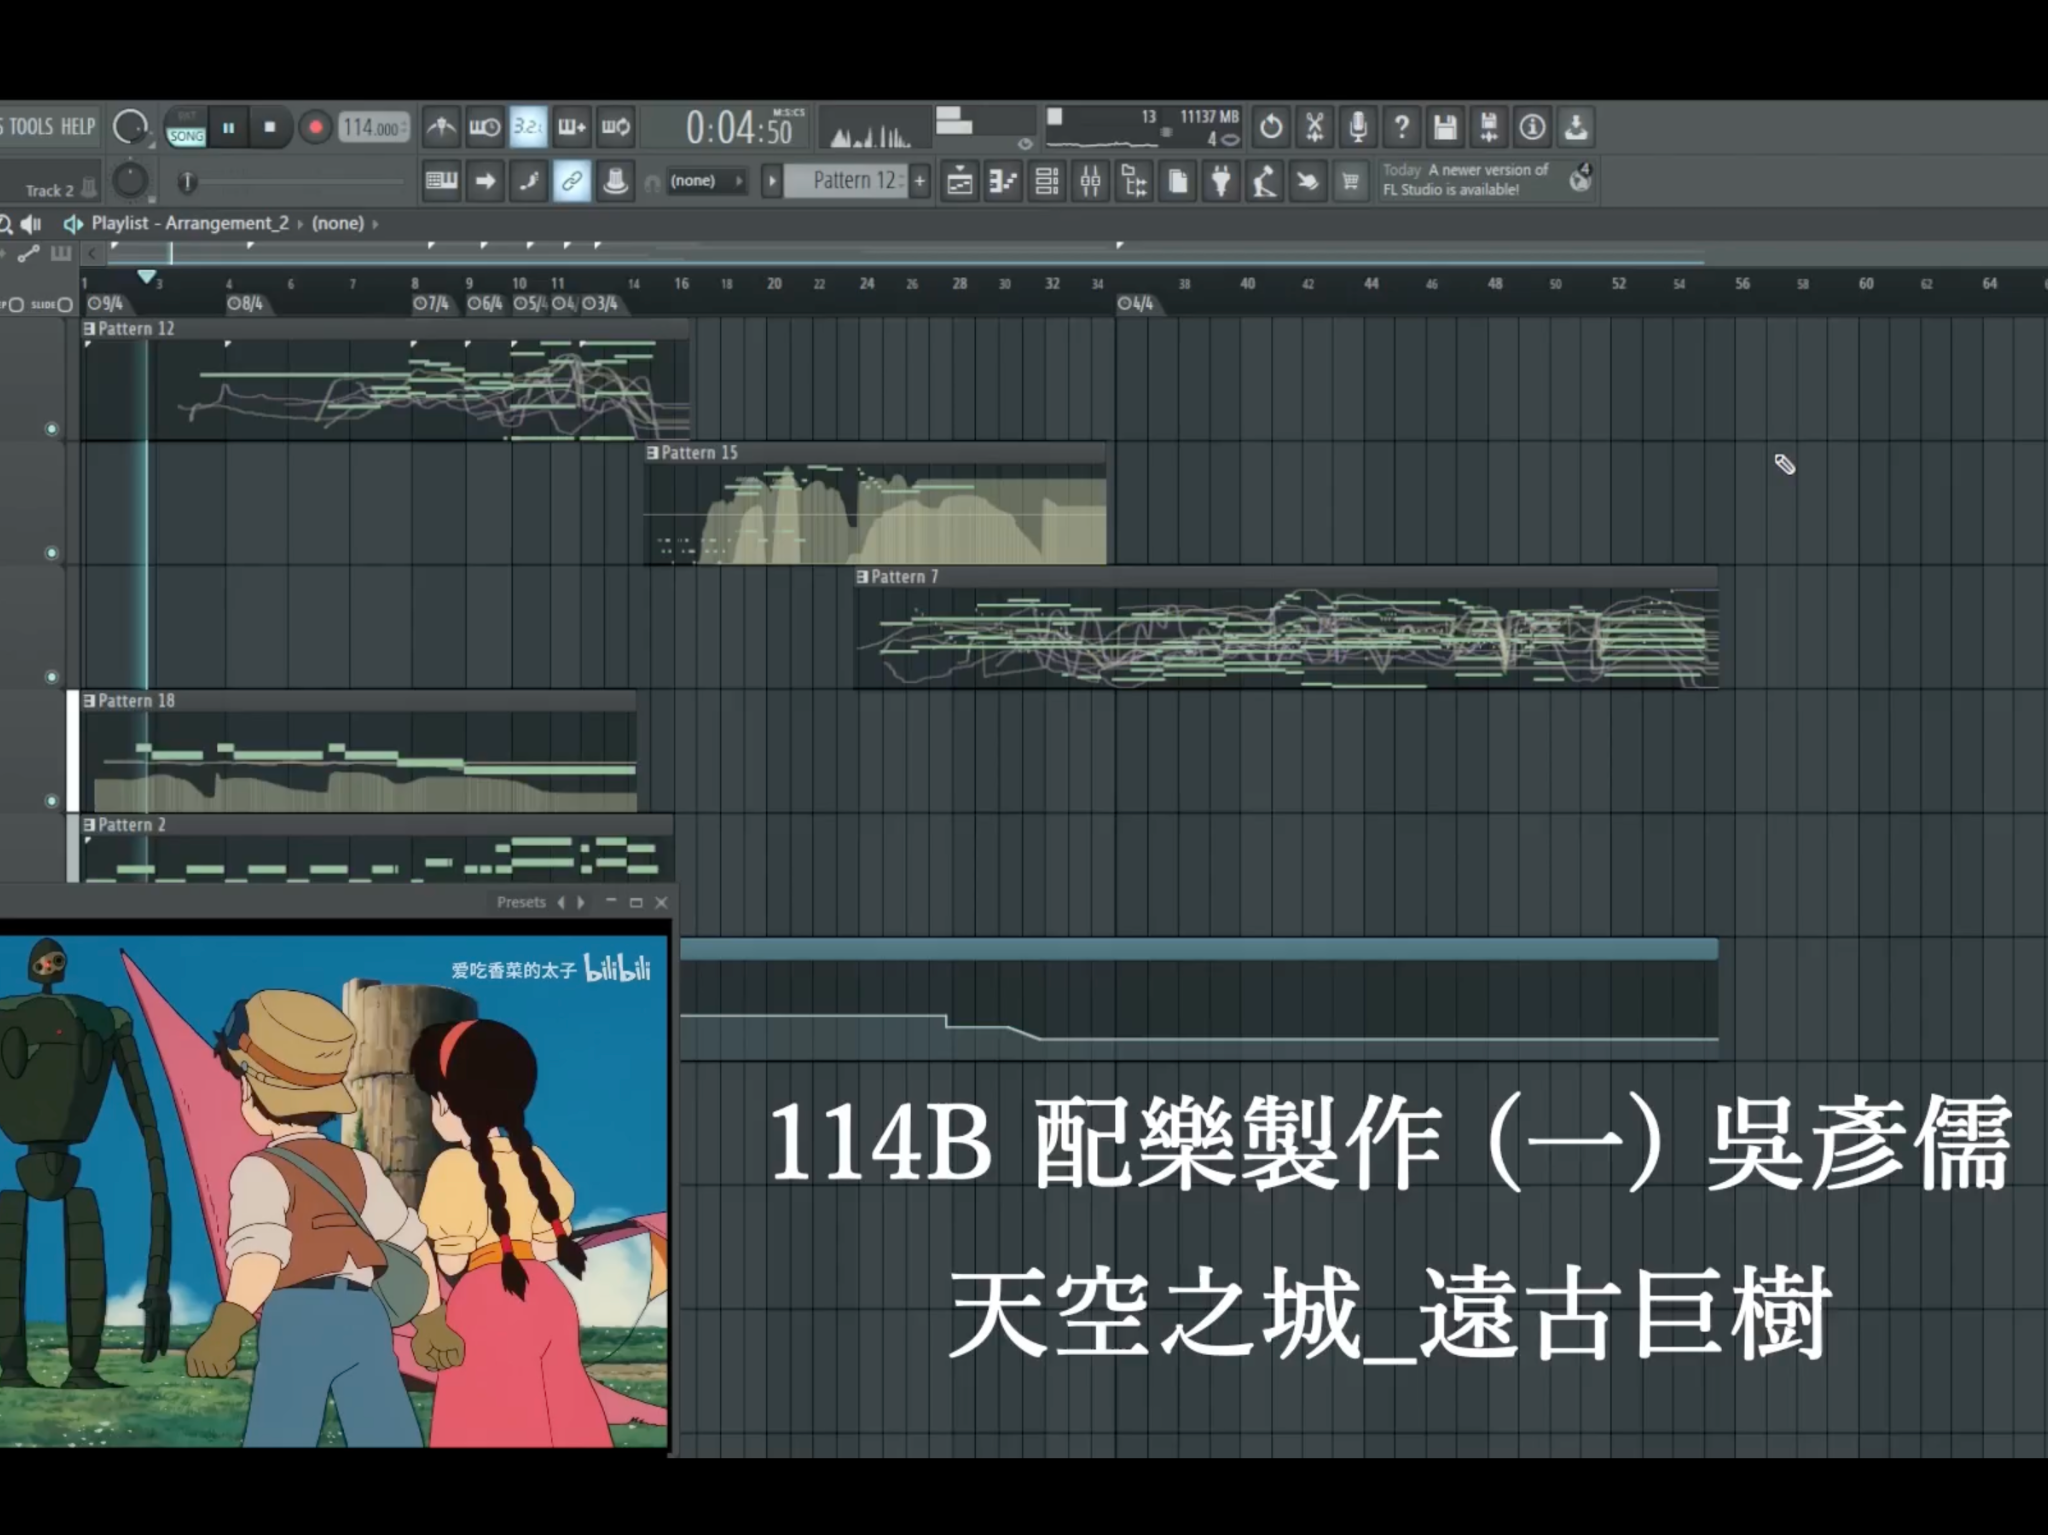Open the mixer icon
This screenshot has height=1535, width=2048.
point(1091,181)
